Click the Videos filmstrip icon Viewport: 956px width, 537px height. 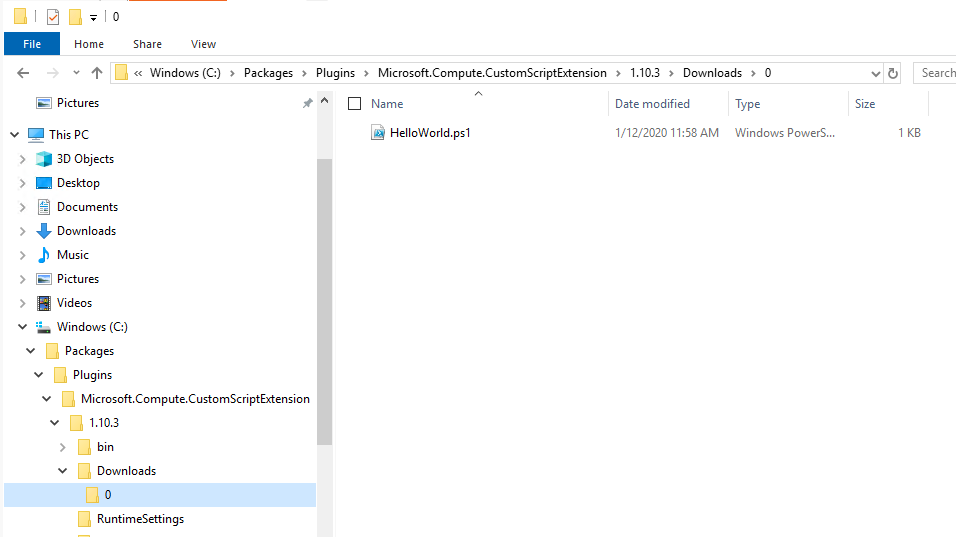44,303
